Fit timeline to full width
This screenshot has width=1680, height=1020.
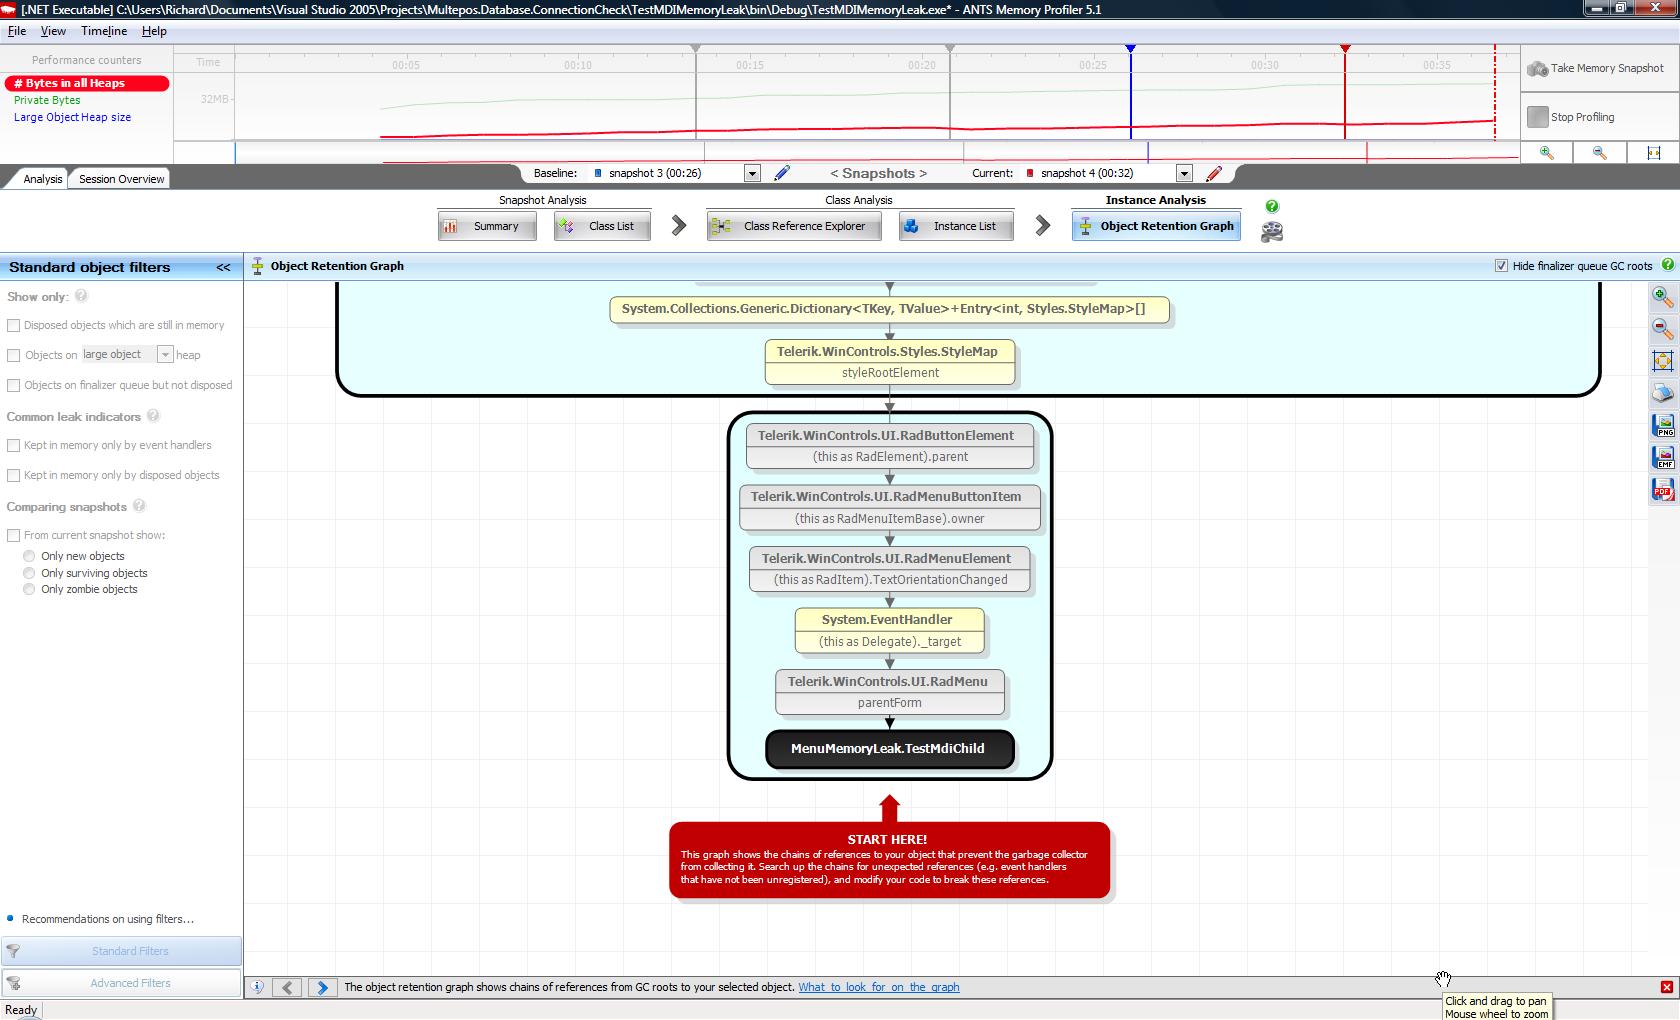1653,153
